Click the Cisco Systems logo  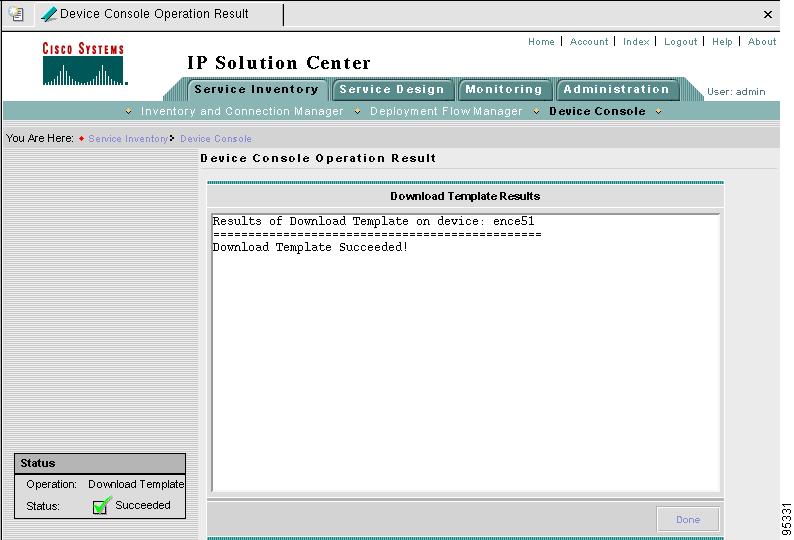coord(84,63)
